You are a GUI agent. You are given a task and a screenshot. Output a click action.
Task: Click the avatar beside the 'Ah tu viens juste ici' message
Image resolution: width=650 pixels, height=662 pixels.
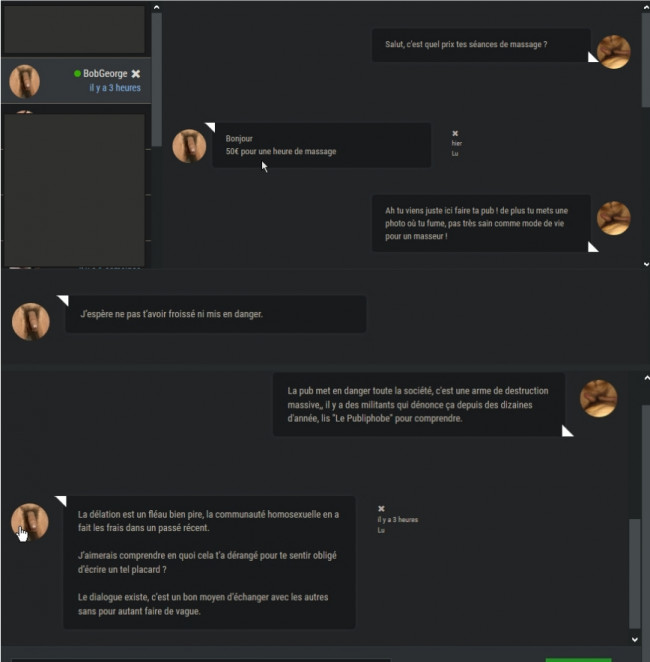[614, 218]
